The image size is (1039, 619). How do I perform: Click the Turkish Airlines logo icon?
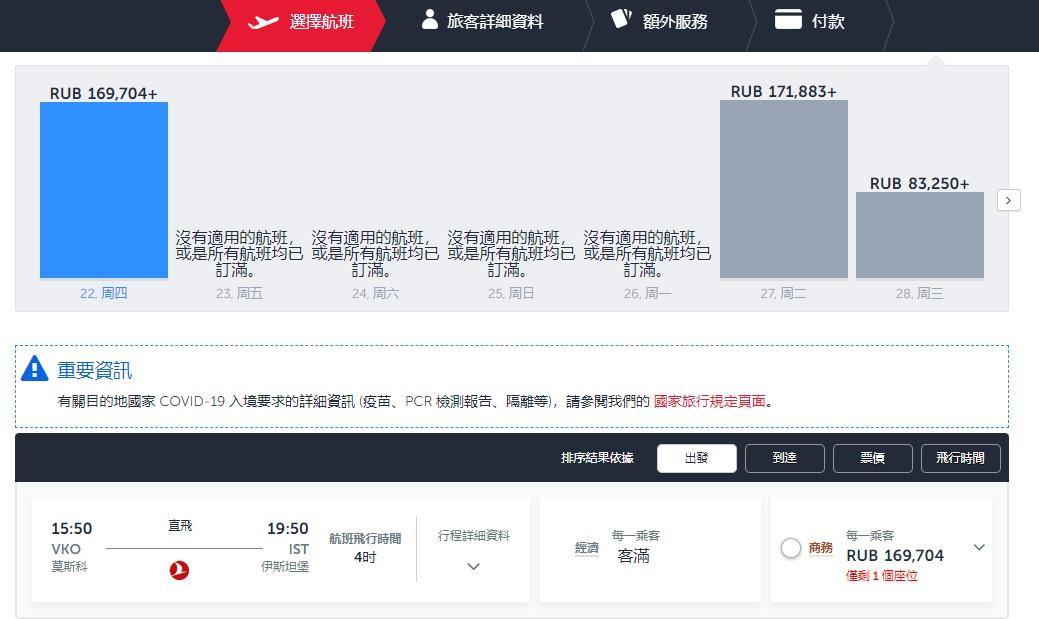pos(180,570)
